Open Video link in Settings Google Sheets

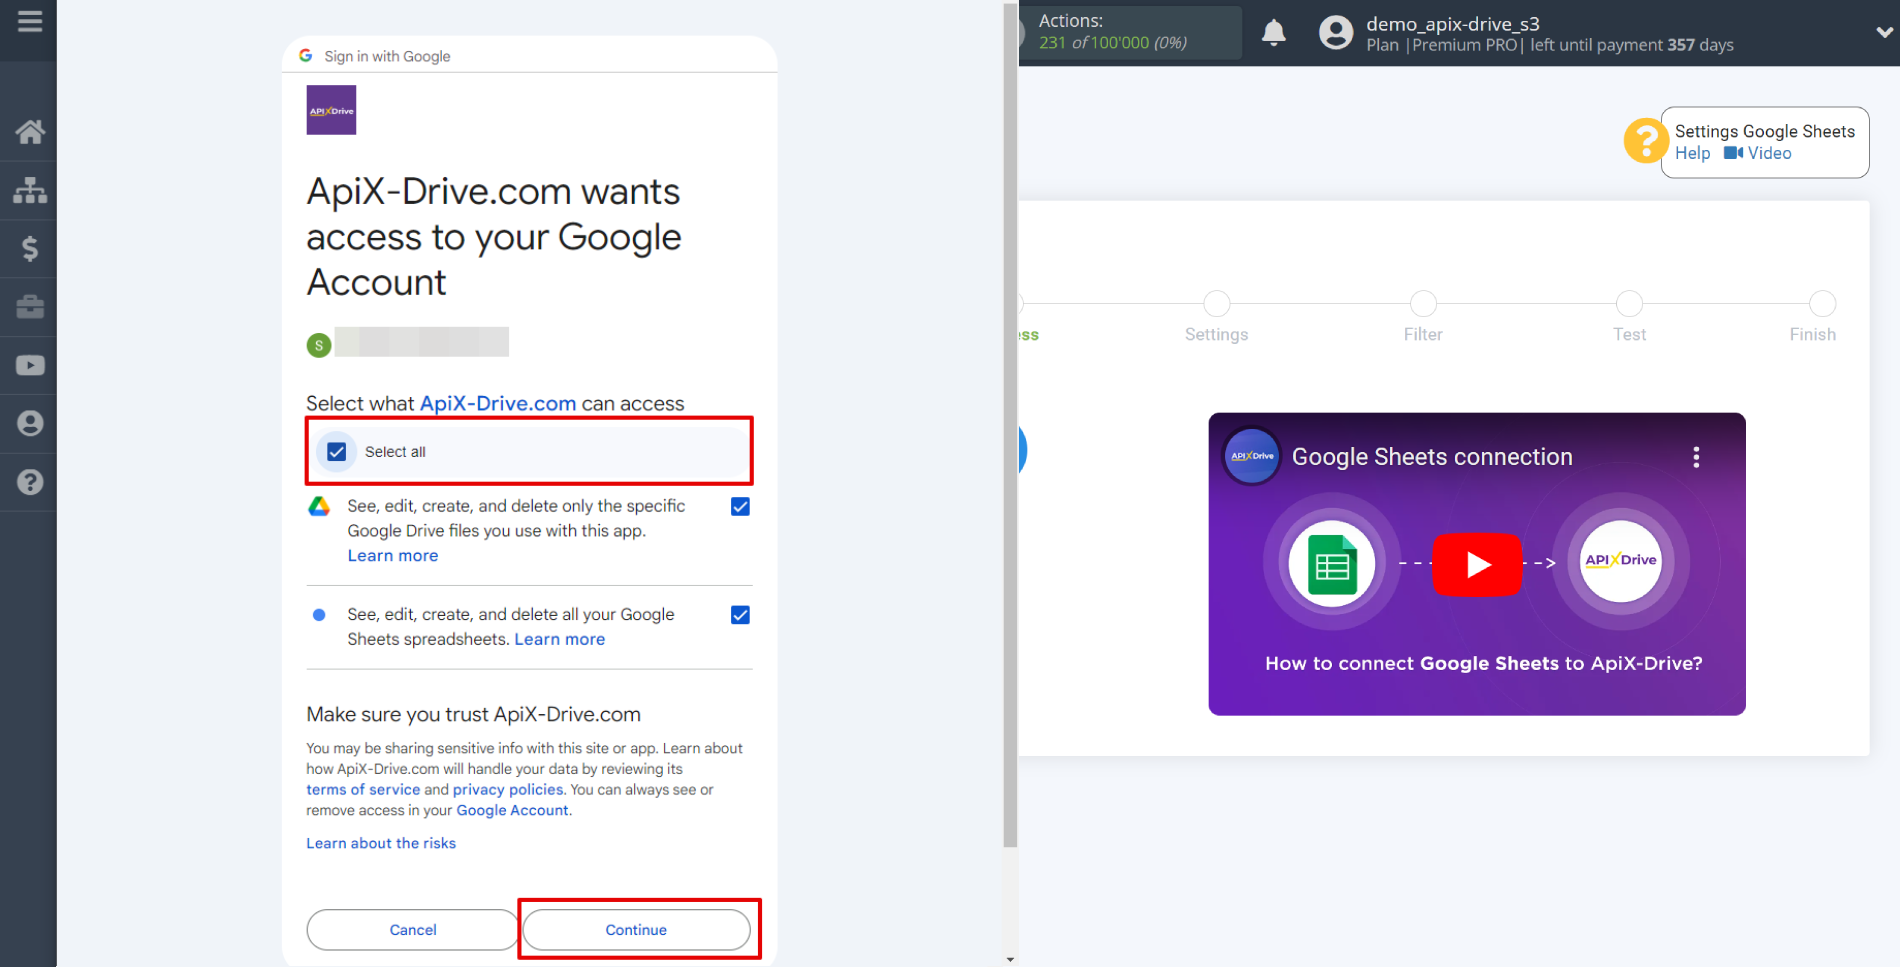1758,153
